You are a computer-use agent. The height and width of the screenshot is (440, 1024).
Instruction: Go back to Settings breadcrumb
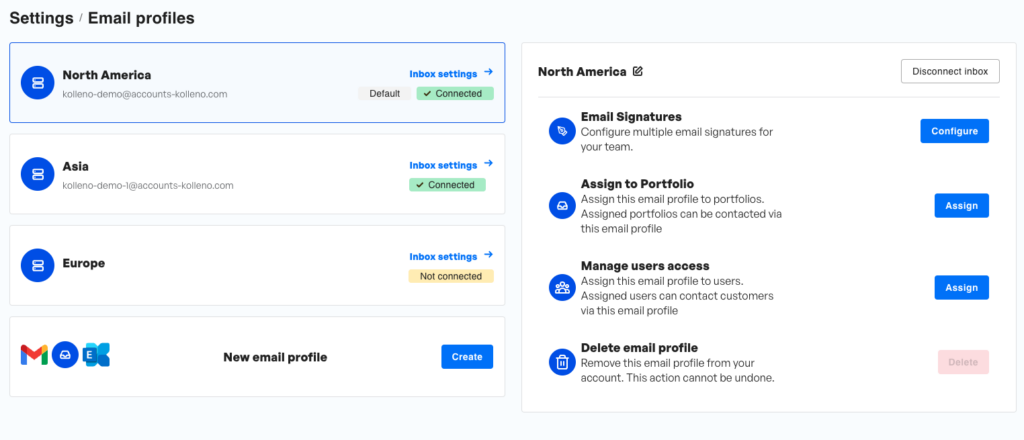(41, 18)
